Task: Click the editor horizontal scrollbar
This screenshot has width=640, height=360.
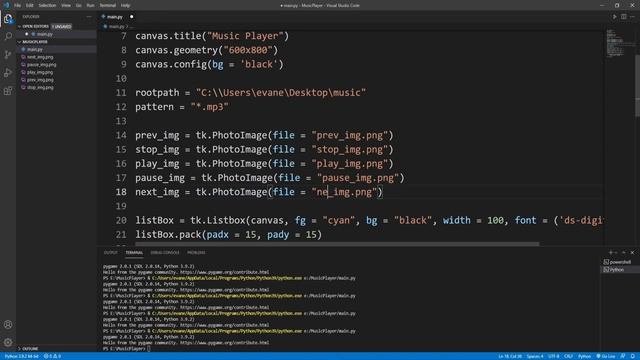Action: coord(337,244)
